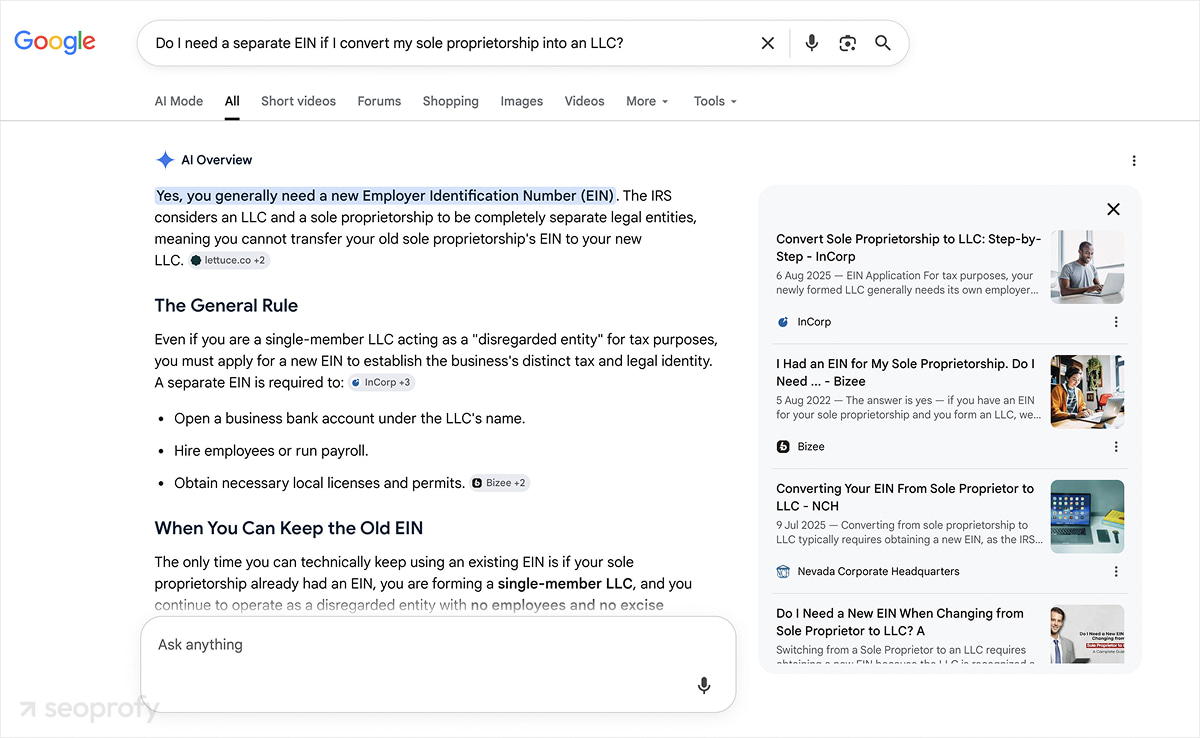The width and height of the screenshot is (1200, 738).
Task: Click the magnifying glass search button
Action: [x=883, y=43]
